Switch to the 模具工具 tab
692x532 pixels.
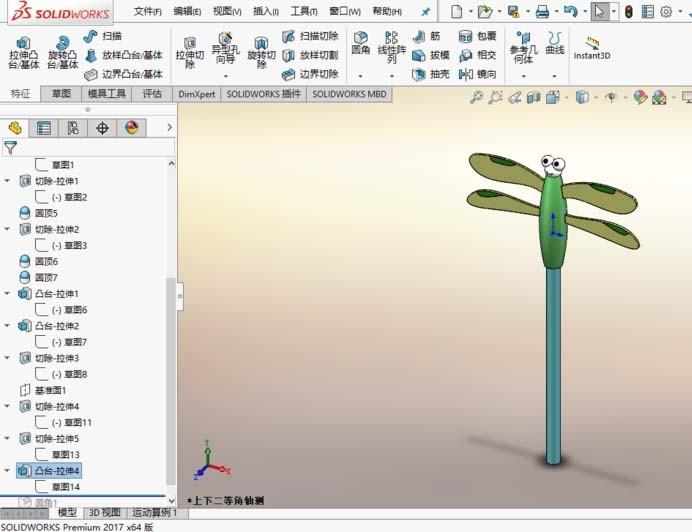pos(107,94)
